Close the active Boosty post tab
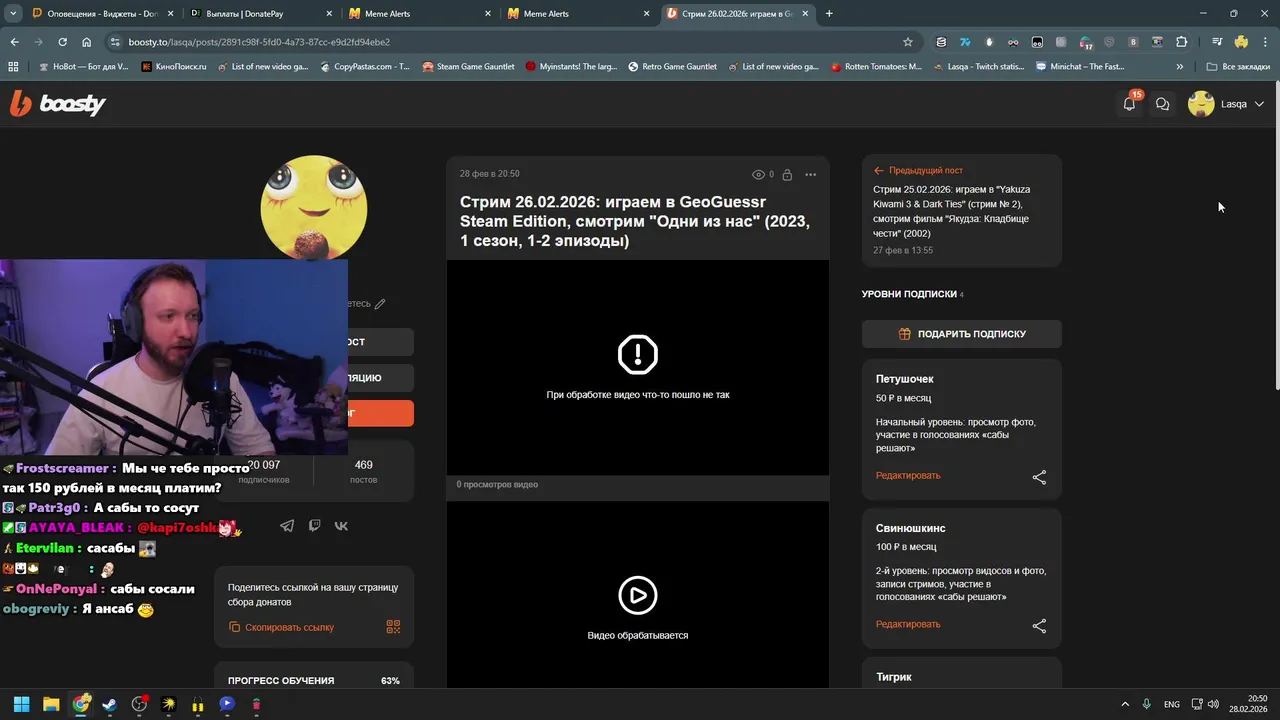This screenshot has height=720, width=1280. point(806,14)
